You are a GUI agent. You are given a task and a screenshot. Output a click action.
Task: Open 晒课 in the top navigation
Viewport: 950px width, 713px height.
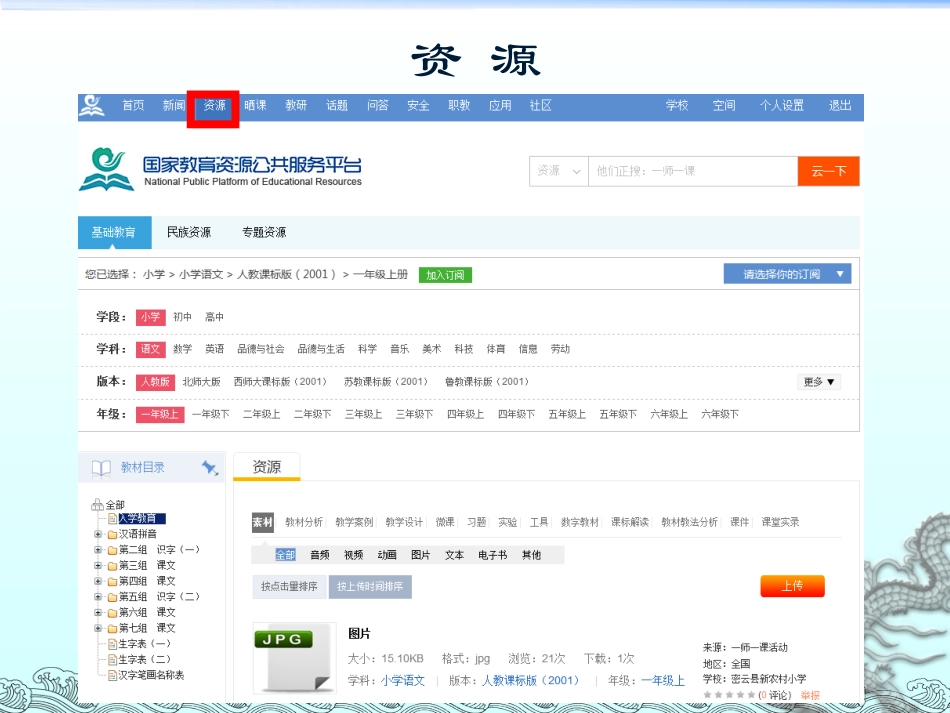pyautogui.click(x=255, y=105)
